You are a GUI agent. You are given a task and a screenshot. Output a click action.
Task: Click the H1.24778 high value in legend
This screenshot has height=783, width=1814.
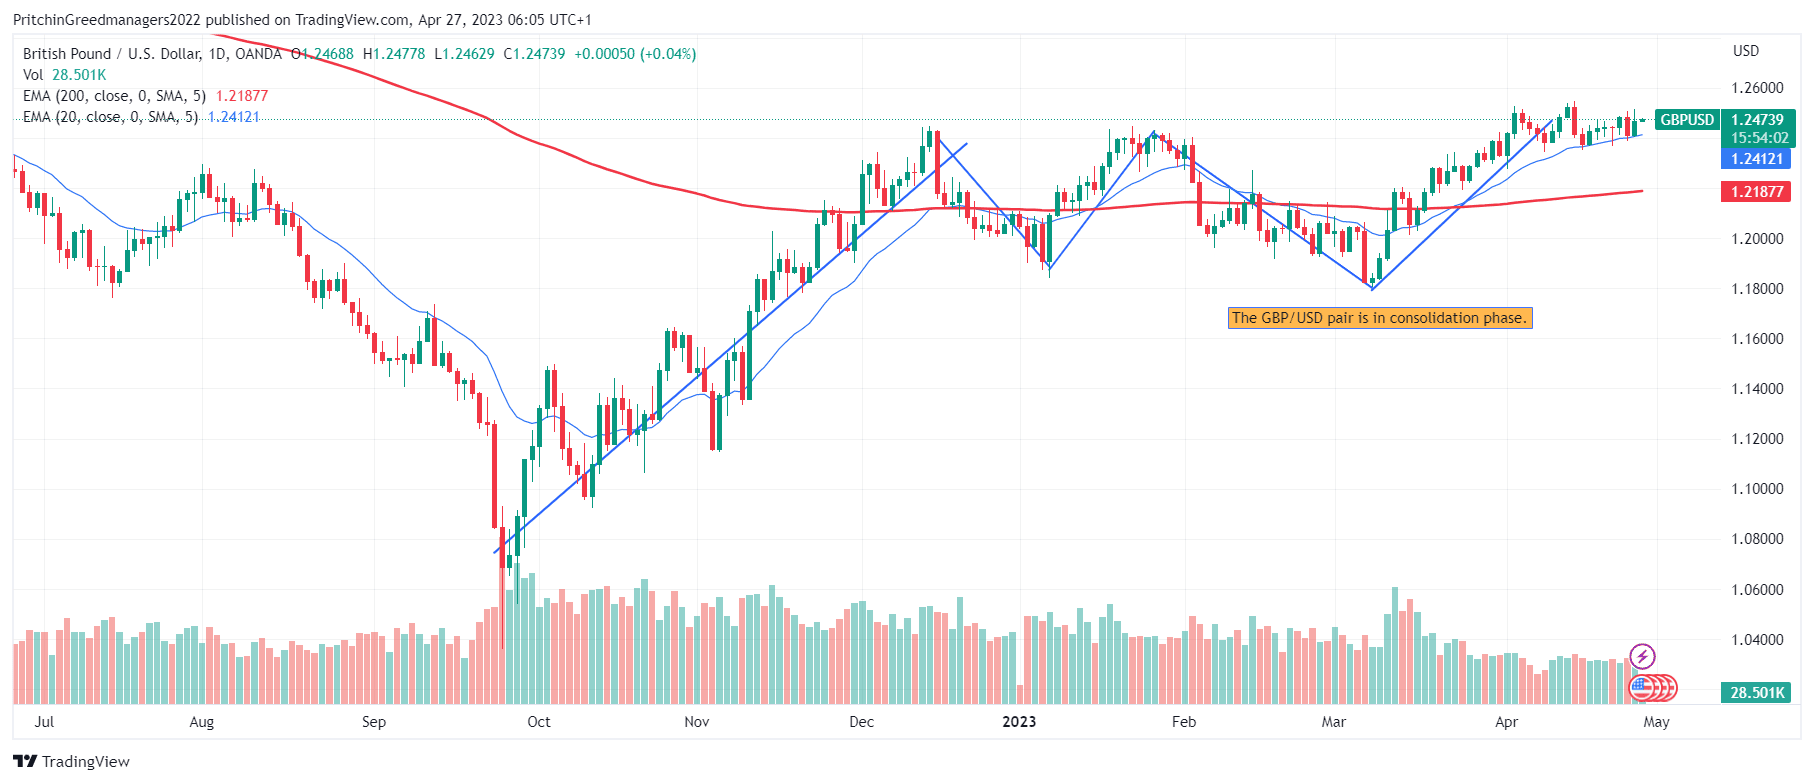[x=393, y=54]
